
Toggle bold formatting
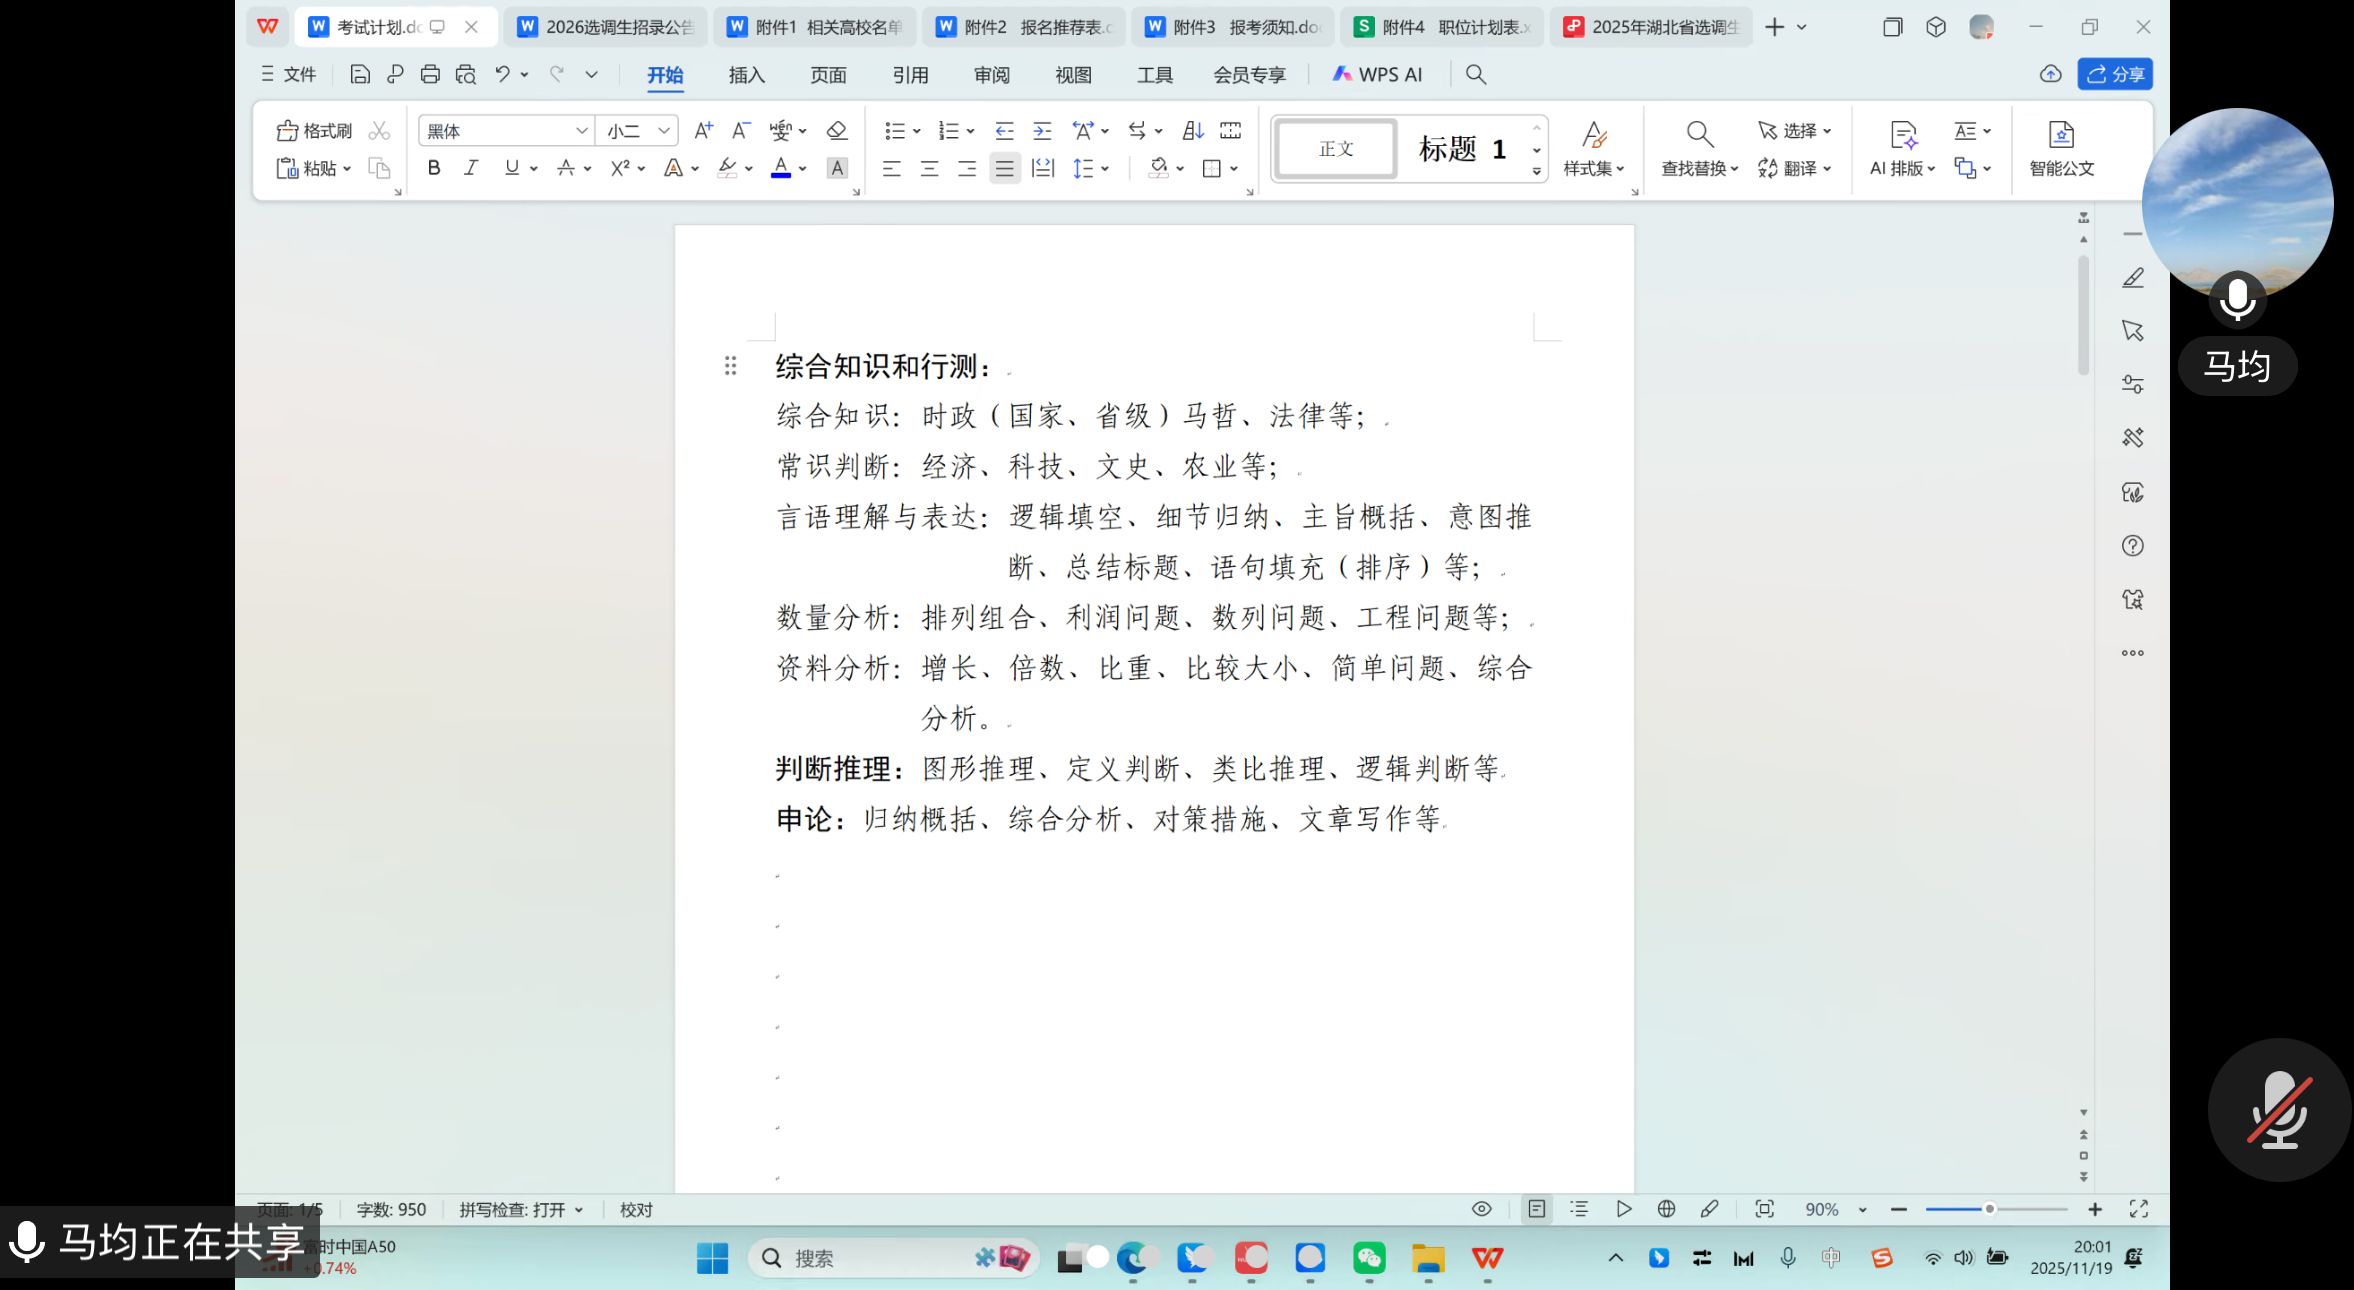point(434,168)
